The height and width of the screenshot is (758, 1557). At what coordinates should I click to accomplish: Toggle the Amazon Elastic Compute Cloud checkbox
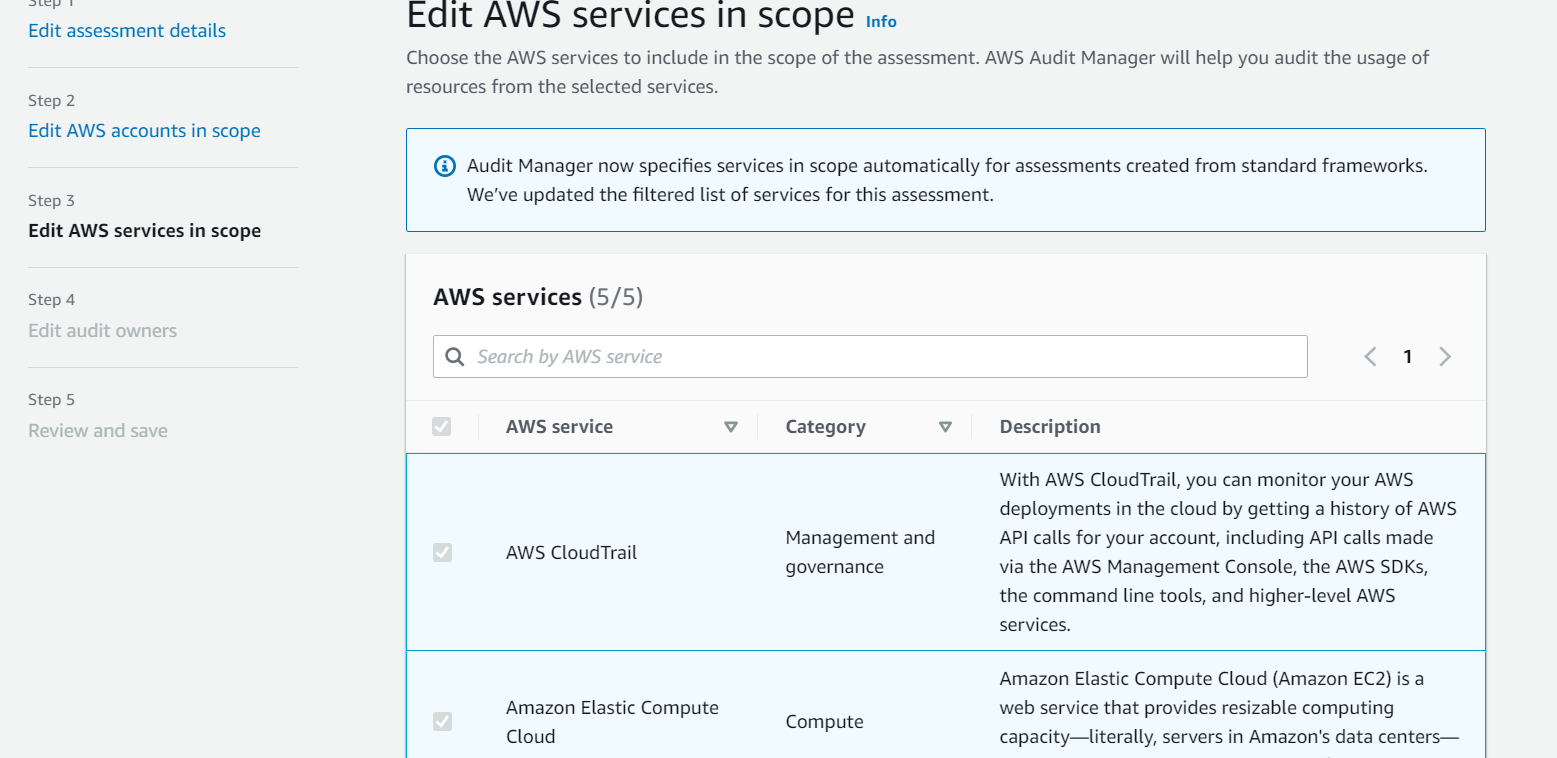click(x=442, y=721)
